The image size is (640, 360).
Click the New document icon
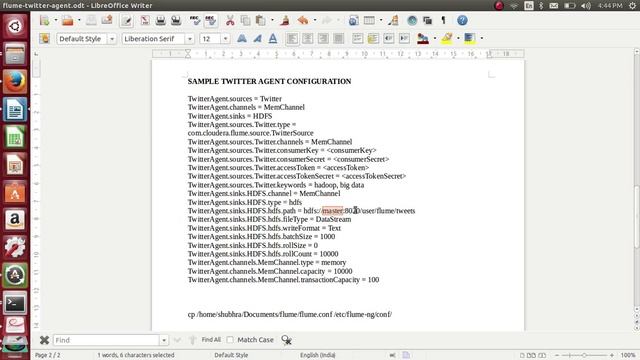tap(44, 20)
